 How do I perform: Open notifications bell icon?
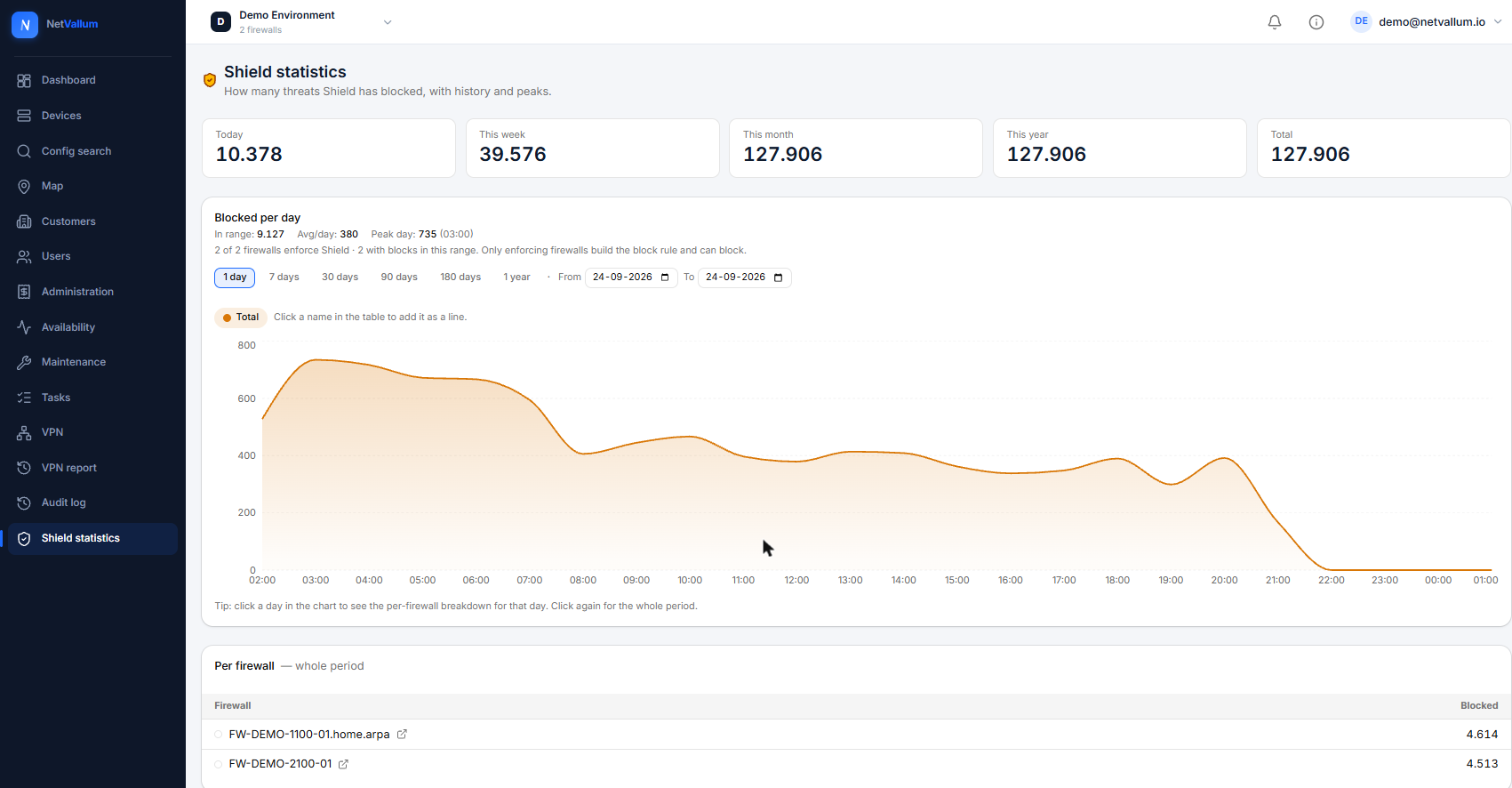tap(1274, 22)
